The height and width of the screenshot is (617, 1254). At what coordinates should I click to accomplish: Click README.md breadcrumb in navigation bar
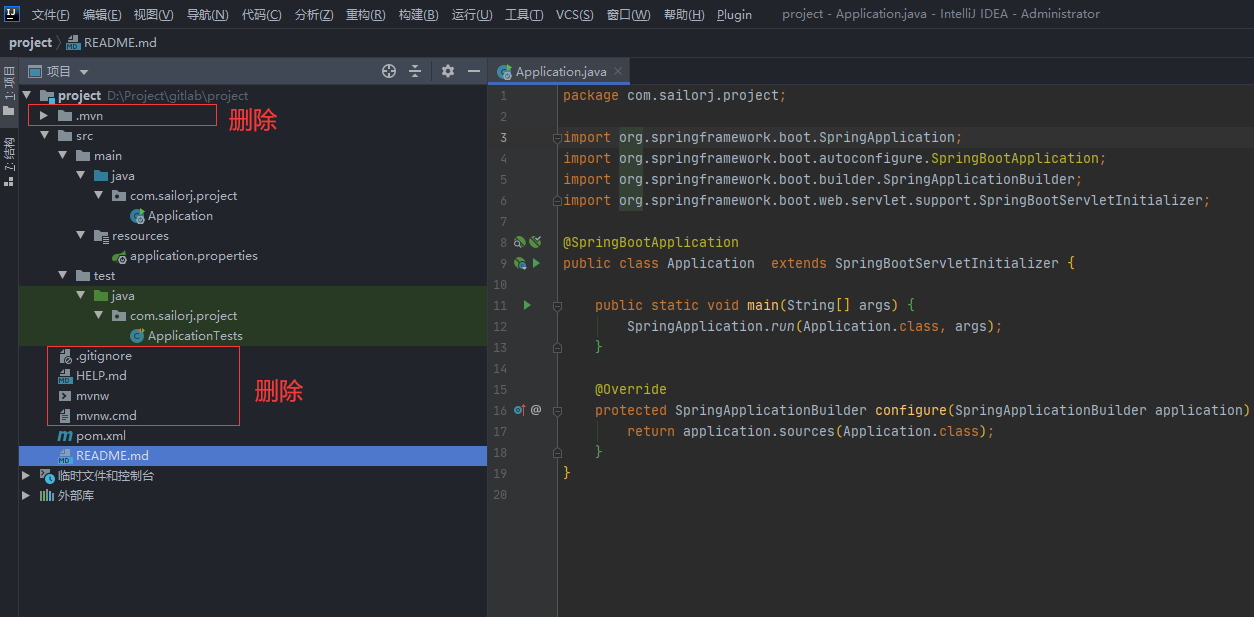(x=111, y=43)
